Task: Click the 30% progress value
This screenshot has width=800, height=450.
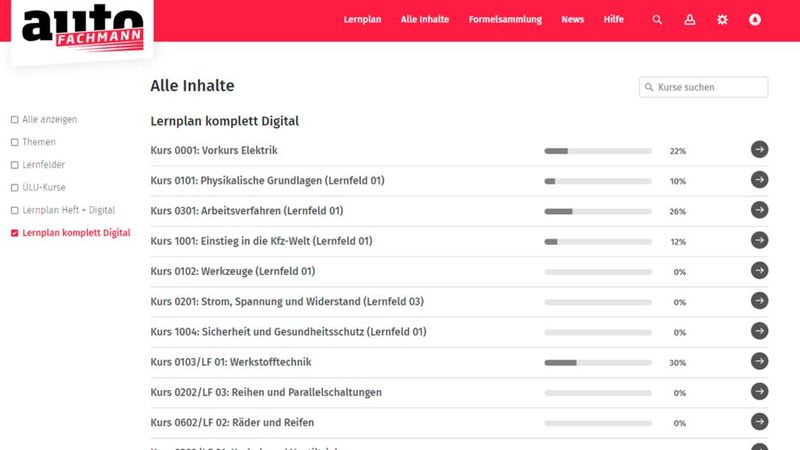Action: tap(678, 363)
